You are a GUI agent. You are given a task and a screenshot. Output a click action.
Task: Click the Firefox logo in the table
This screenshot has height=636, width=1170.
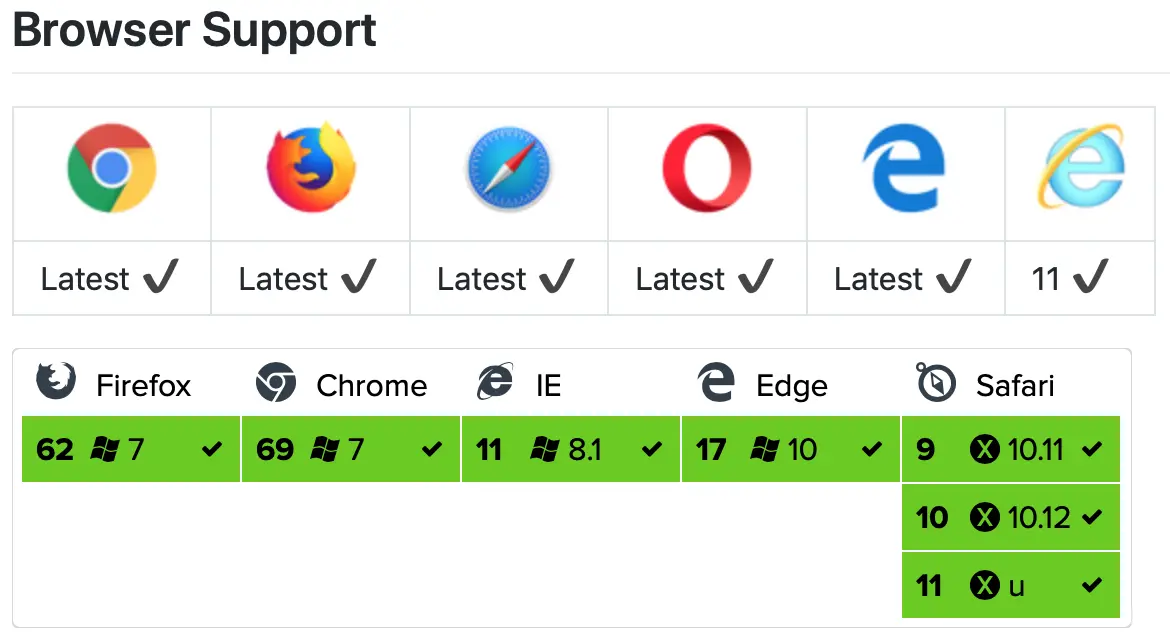310,168
